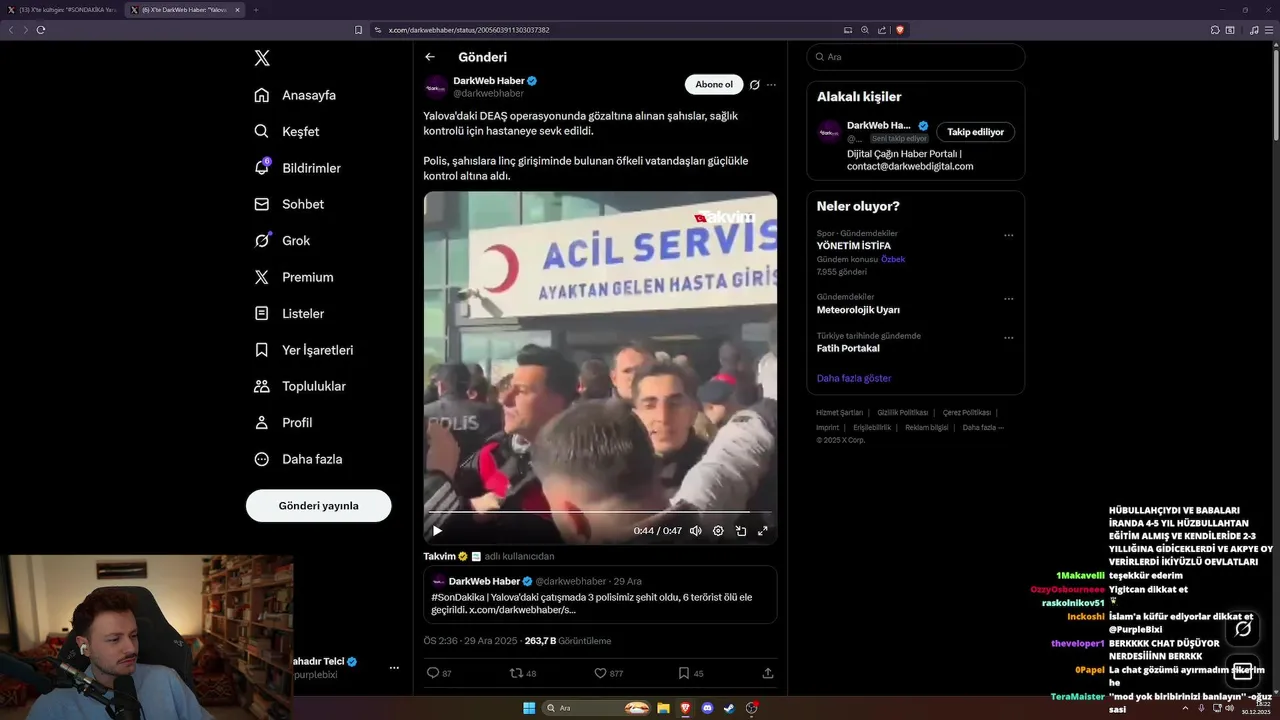Open Premium from the sidebar
Screen dimensions: 1280x720
293,277
